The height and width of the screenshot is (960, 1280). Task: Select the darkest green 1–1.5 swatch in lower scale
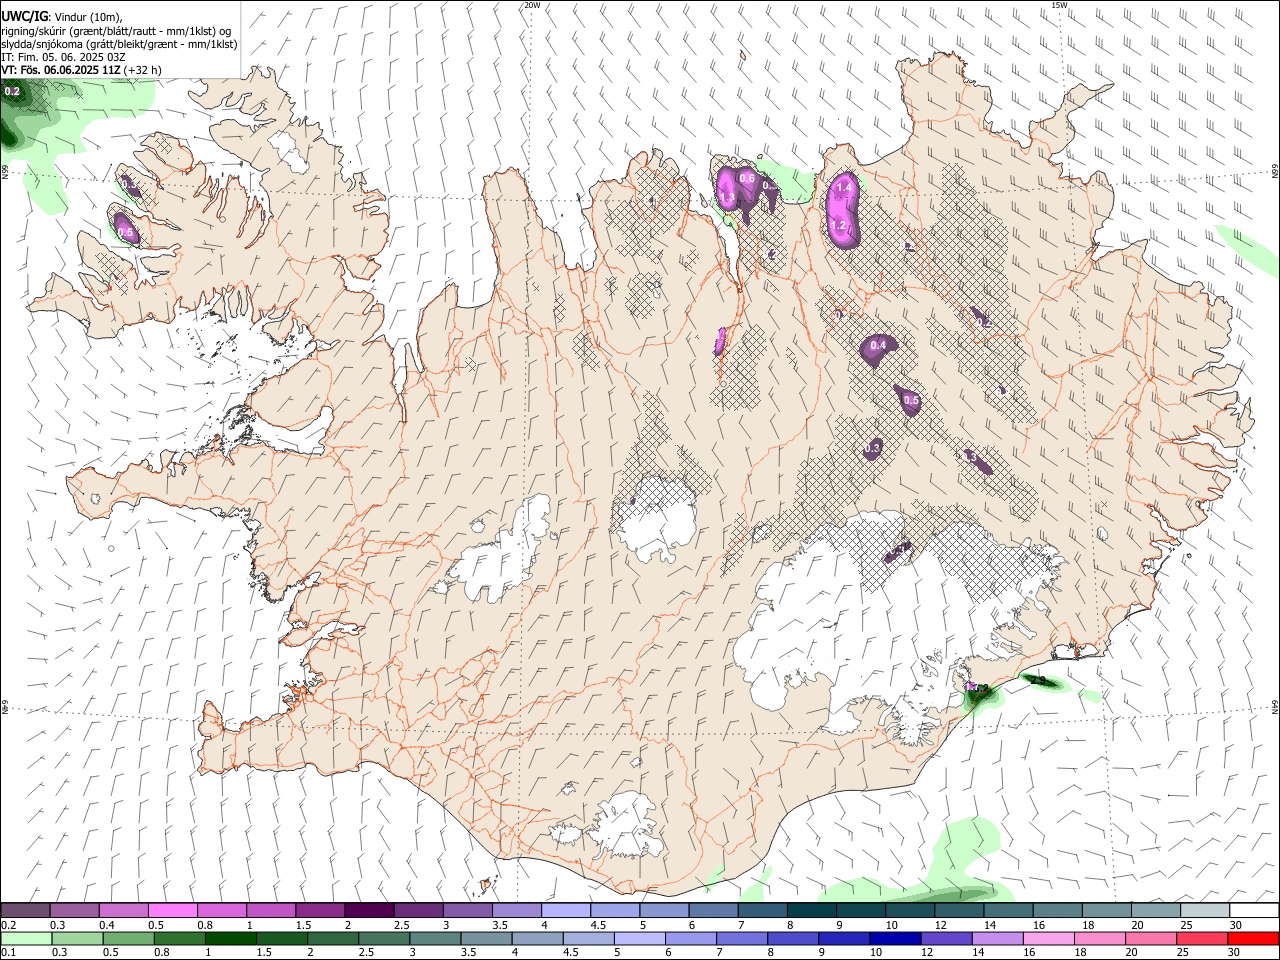point(230,939)
